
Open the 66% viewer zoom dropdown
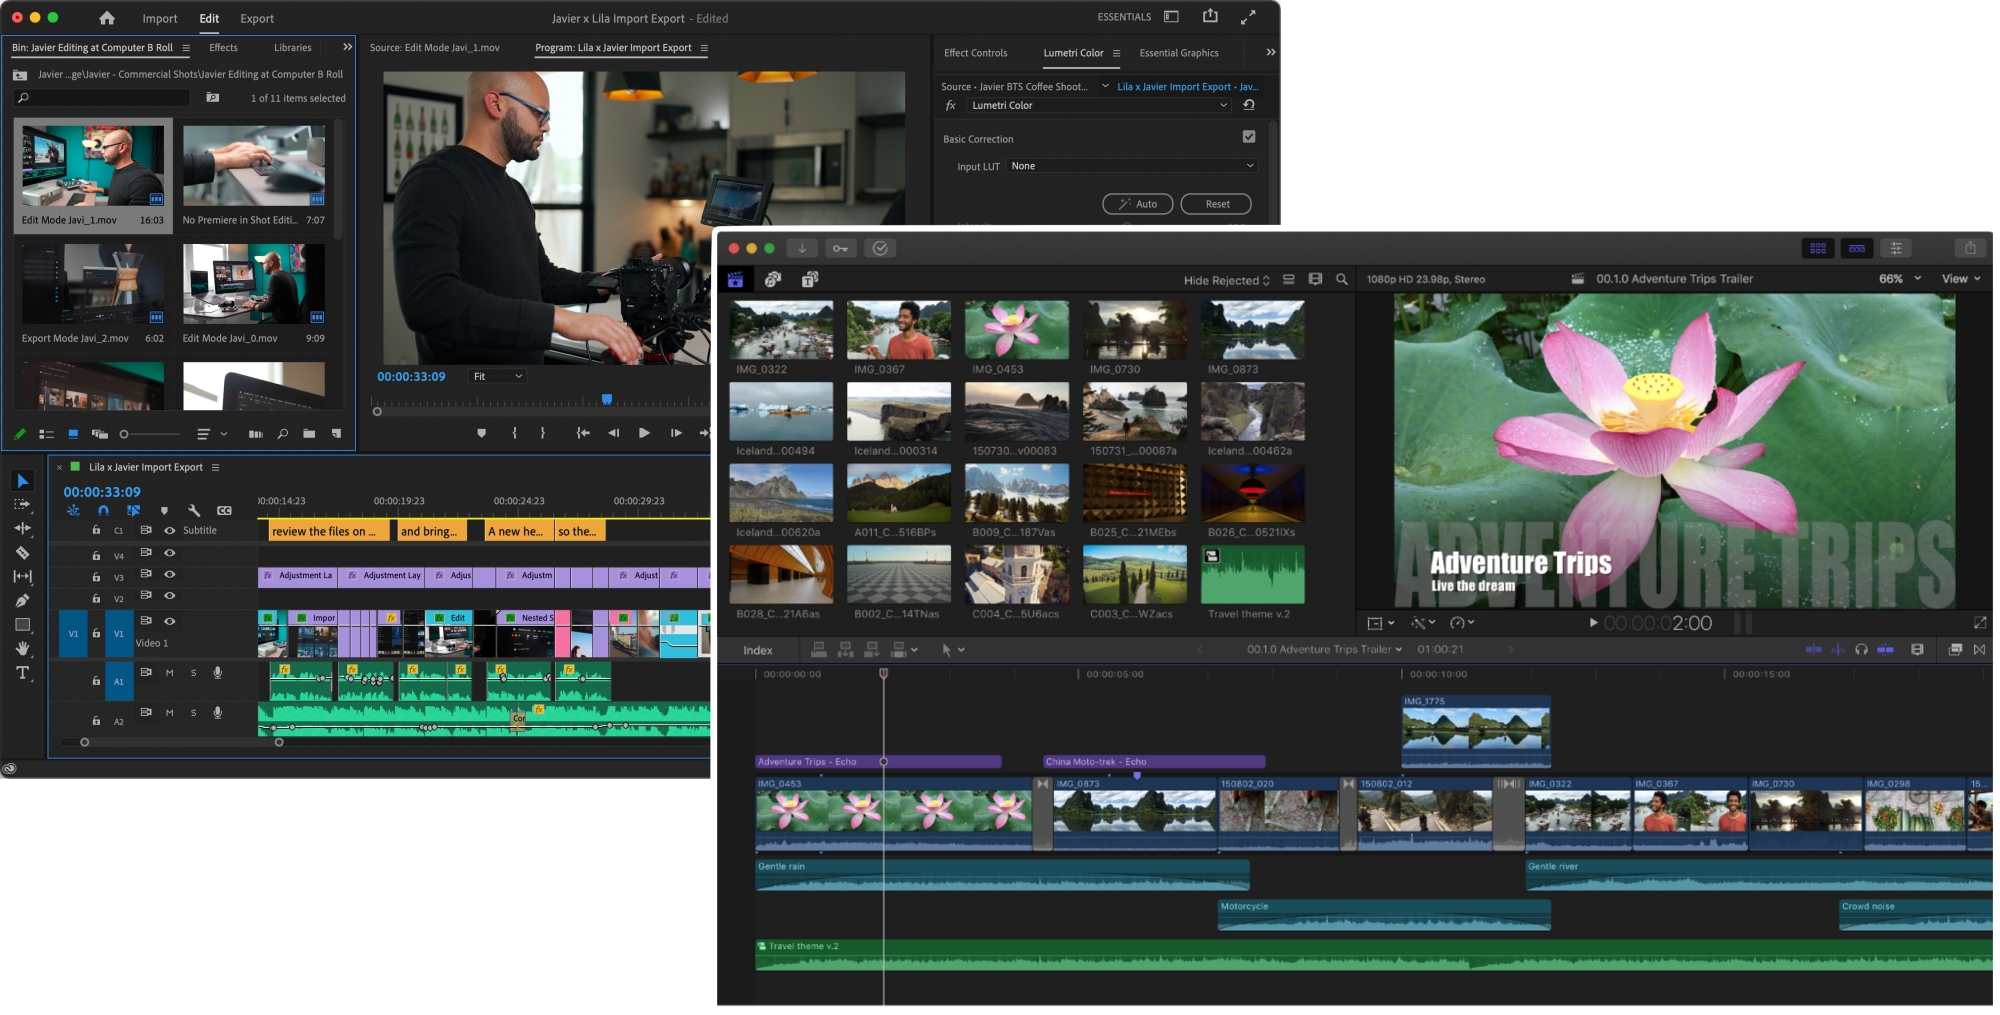(1900, 279)
